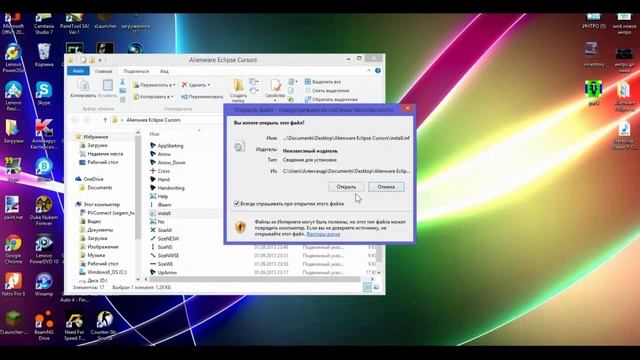This screenshot has width=640, height=360.
Task: Open the Файл tab in Explorer
Action: [x=78, y=71]
